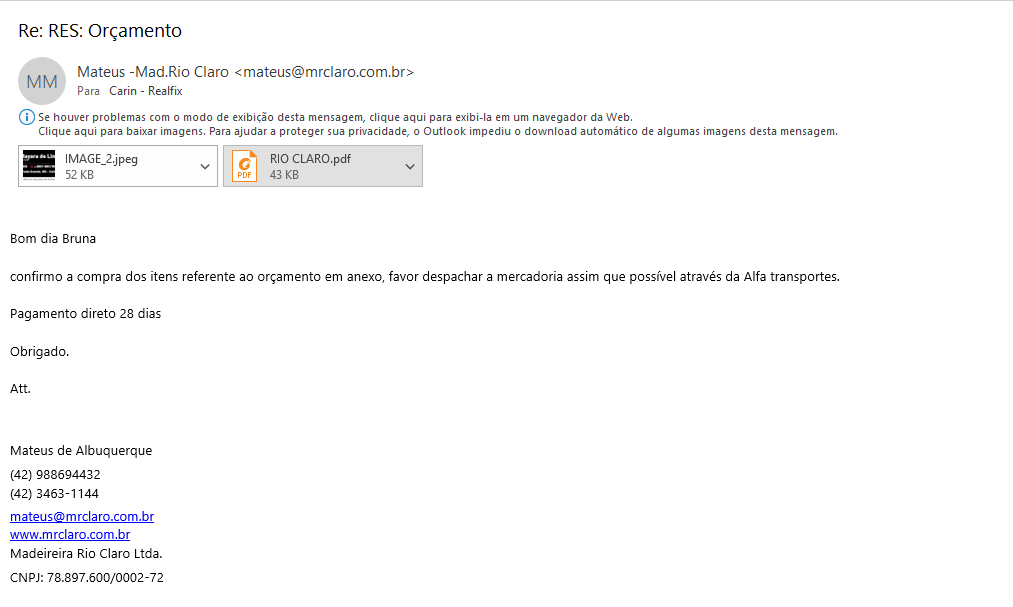This screenshot has width=1013, height=607.
Task: Click the IMAGE_2.jpeg preview thumbnail
Action: point(39,166)
